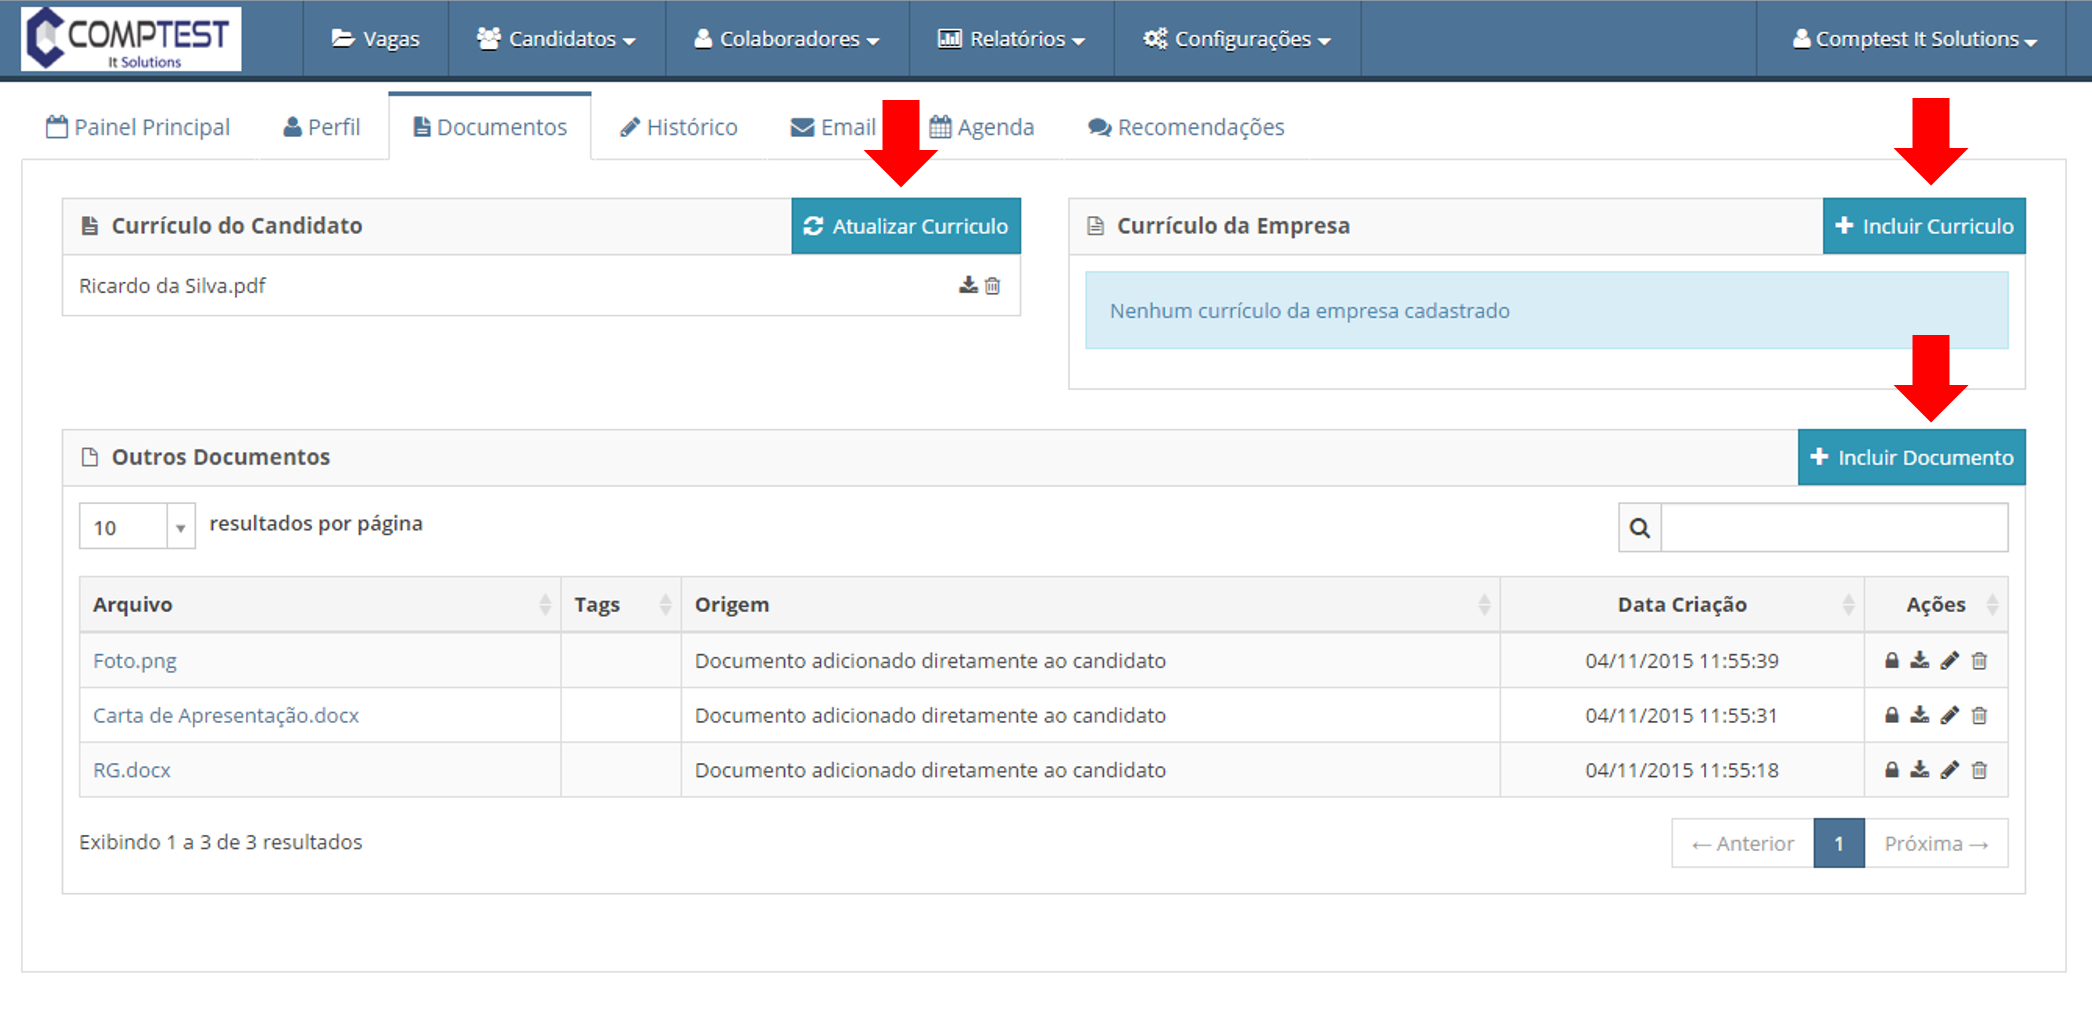Download the Ricardo da Silva.pdf resume
Viewport: 2092px width, 1031px height.
[968, 286]
